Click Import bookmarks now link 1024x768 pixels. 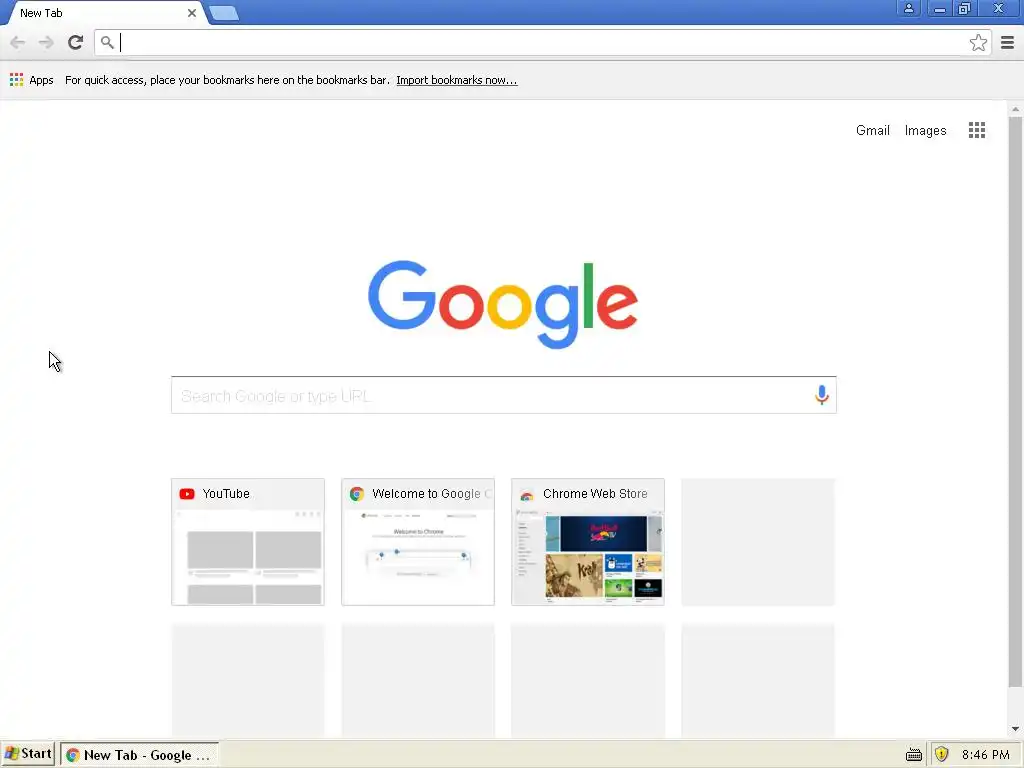point(456,80)
